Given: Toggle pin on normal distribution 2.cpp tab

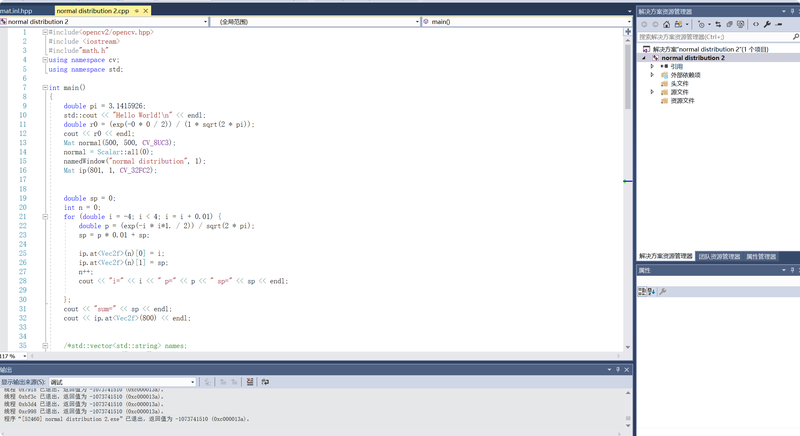Looking at the screenshot, I should (137, 11).
